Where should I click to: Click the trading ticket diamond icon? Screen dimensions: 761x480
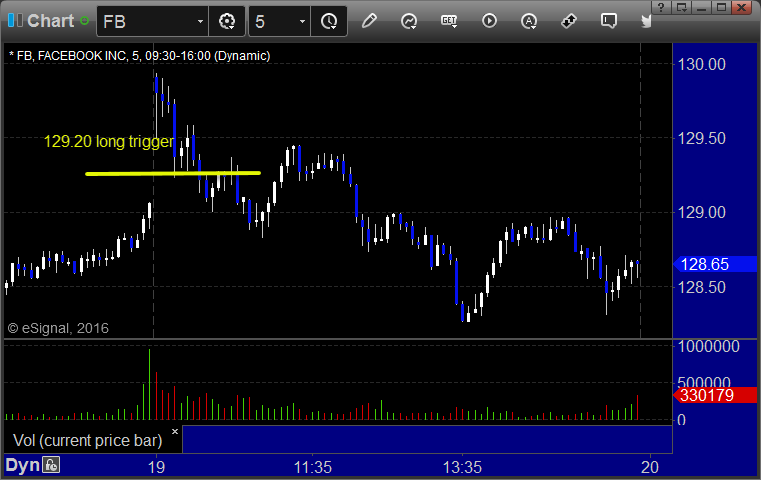tap(568, 21)
